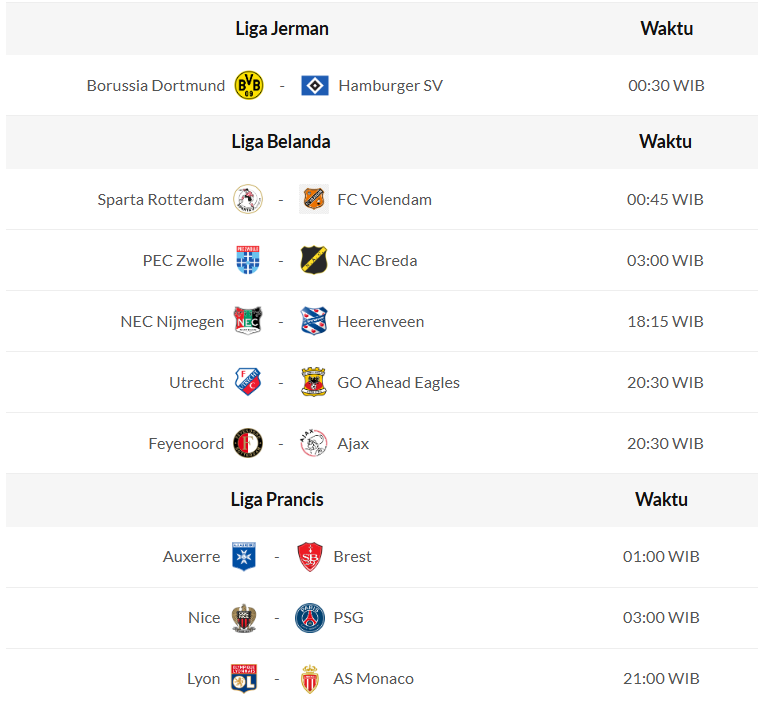Image resolution: width=758 pixels, height=702 pixels.
Task: Open the Auxerre team name link
Action: 191,556
